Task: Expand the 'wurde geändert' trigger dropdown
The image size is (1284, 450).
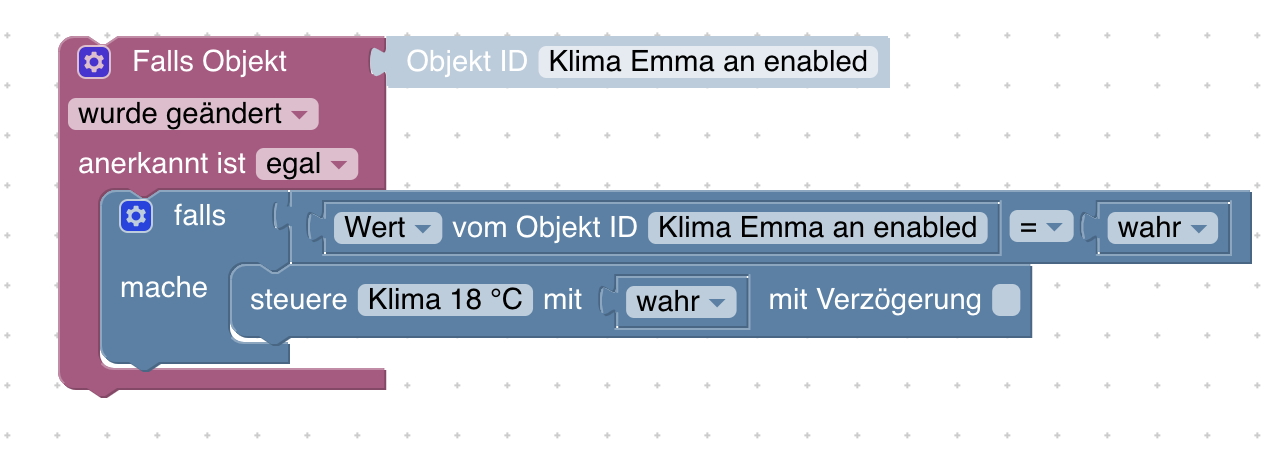Action: click(x=193, y=114)
